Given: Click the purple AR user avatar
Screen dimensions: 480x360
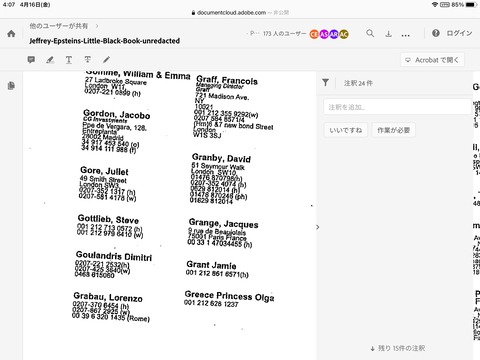Looking at the screenshot, I should pos(334,34).
